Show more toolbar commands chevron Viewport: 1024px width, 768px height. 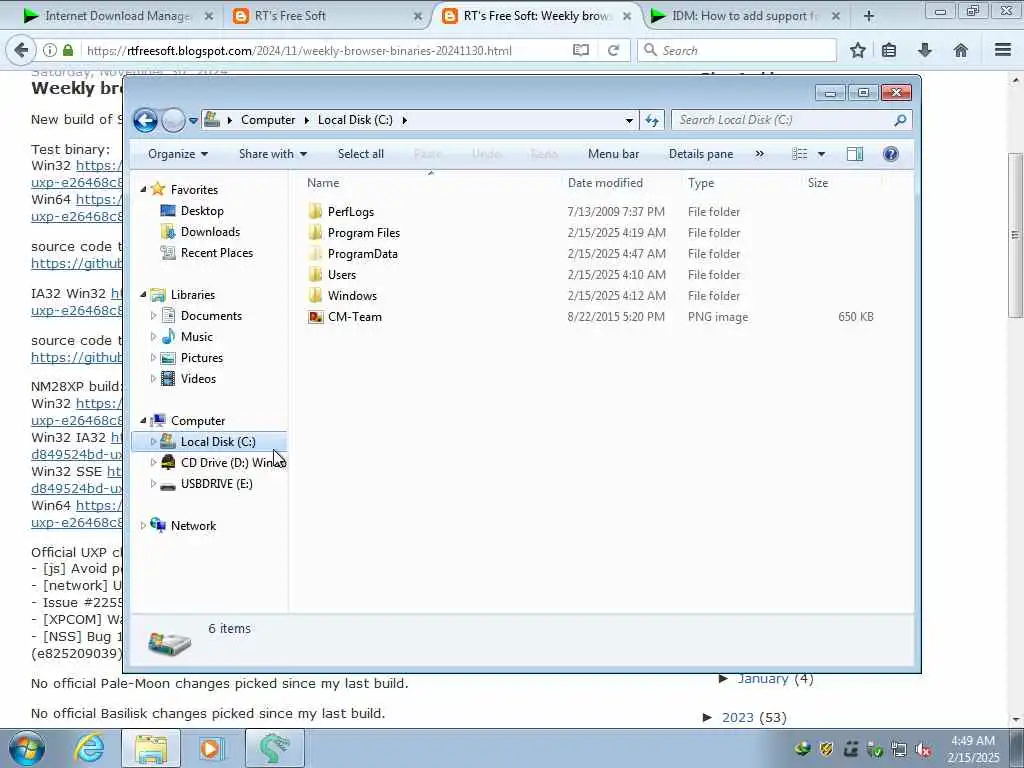click(x=760, y=154)
